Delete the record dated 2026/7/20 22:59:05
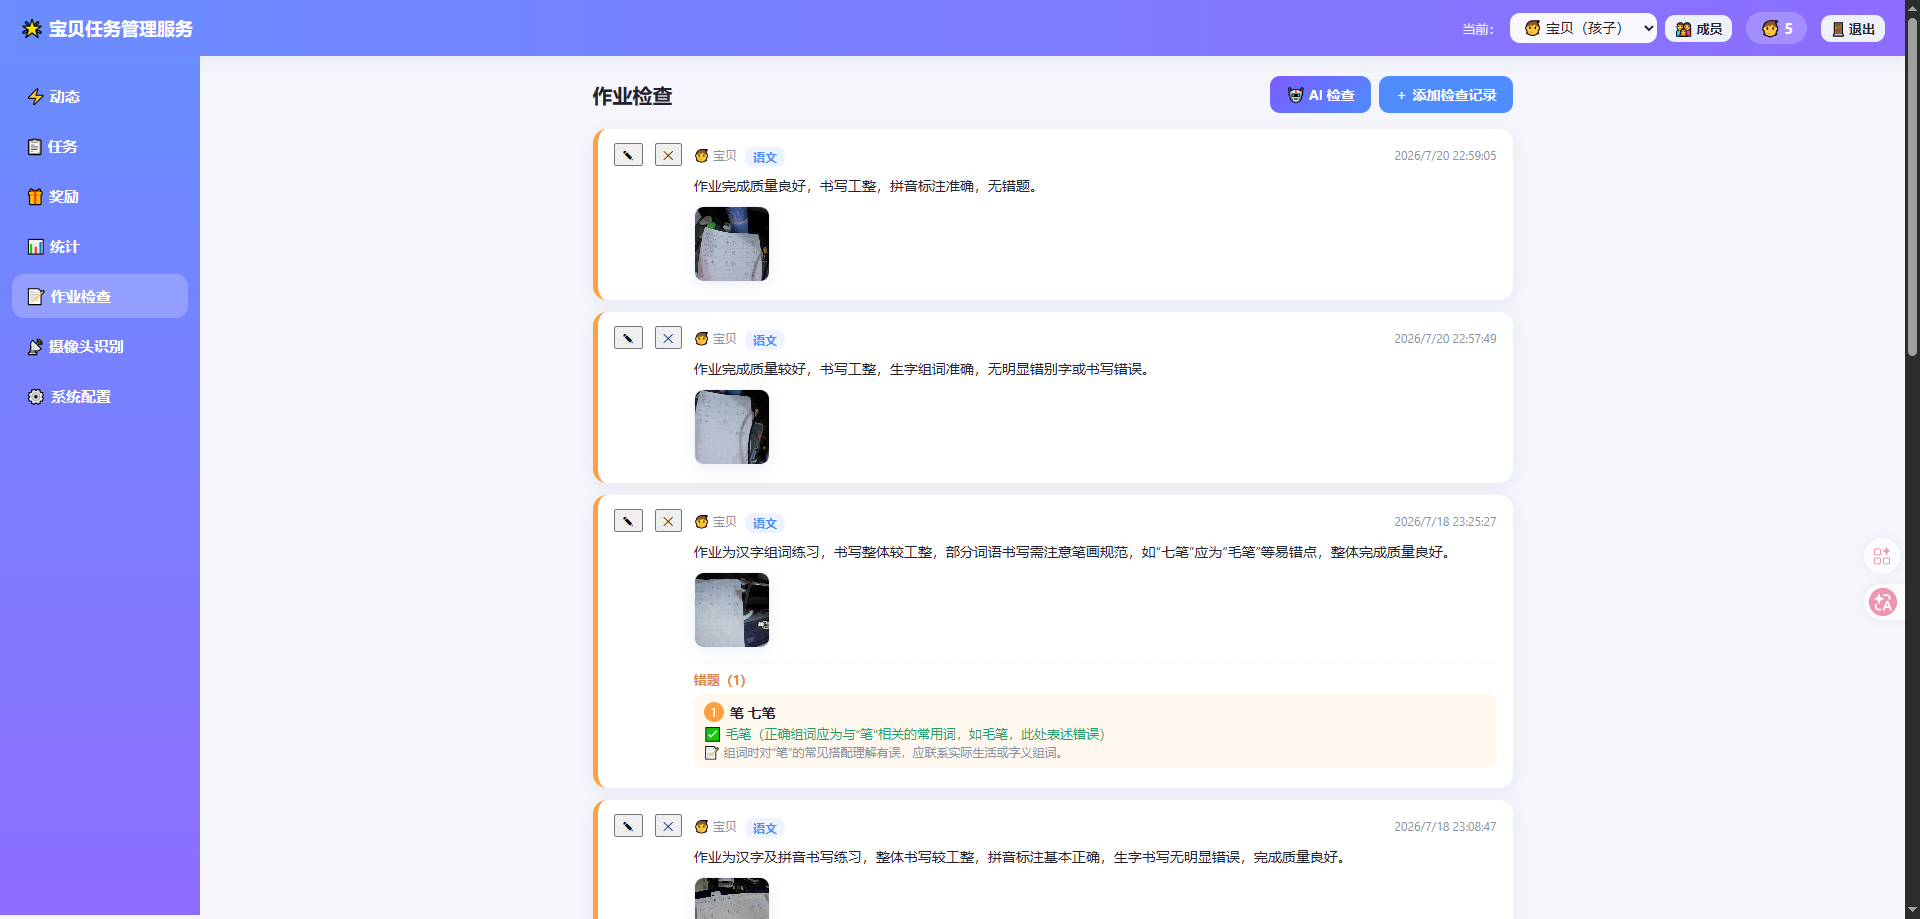 pos(668,155)
